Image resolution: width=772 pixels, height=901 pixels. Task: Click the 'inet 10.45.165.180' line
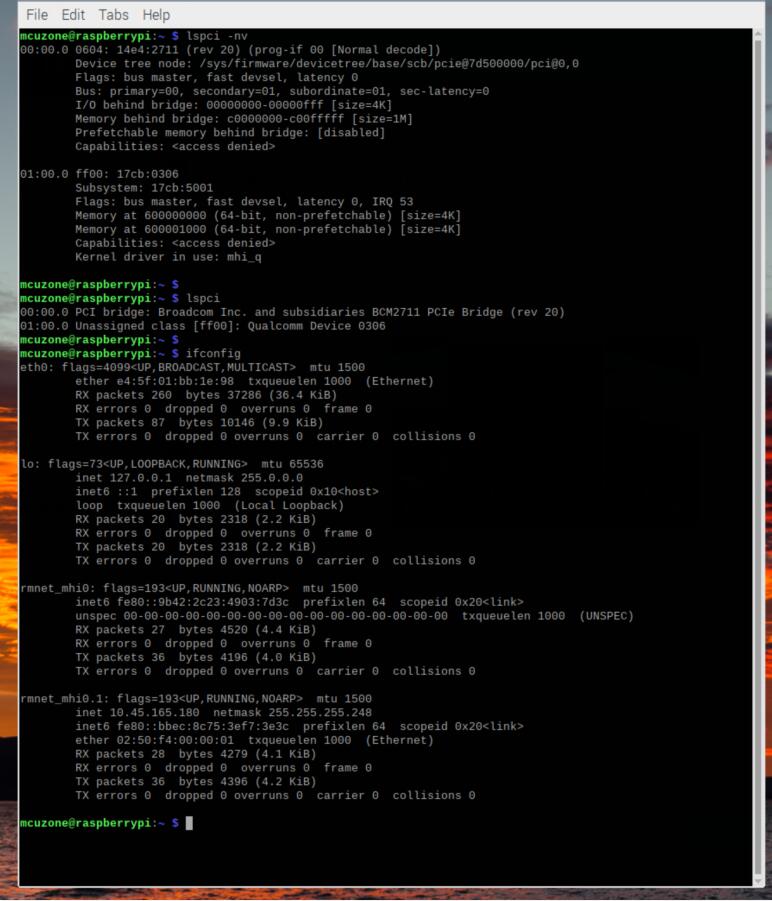click(223, 712)
